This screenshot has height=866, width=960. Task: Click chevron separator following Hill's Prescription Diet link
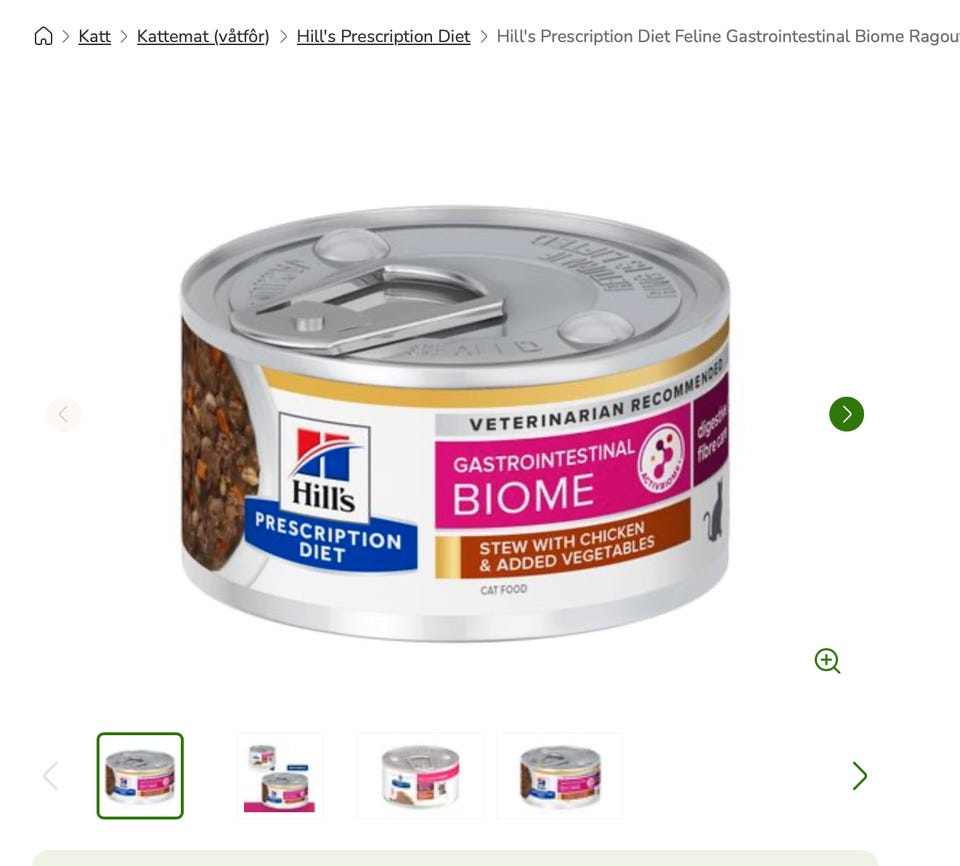pyautogui.click(x=484, y=36)
